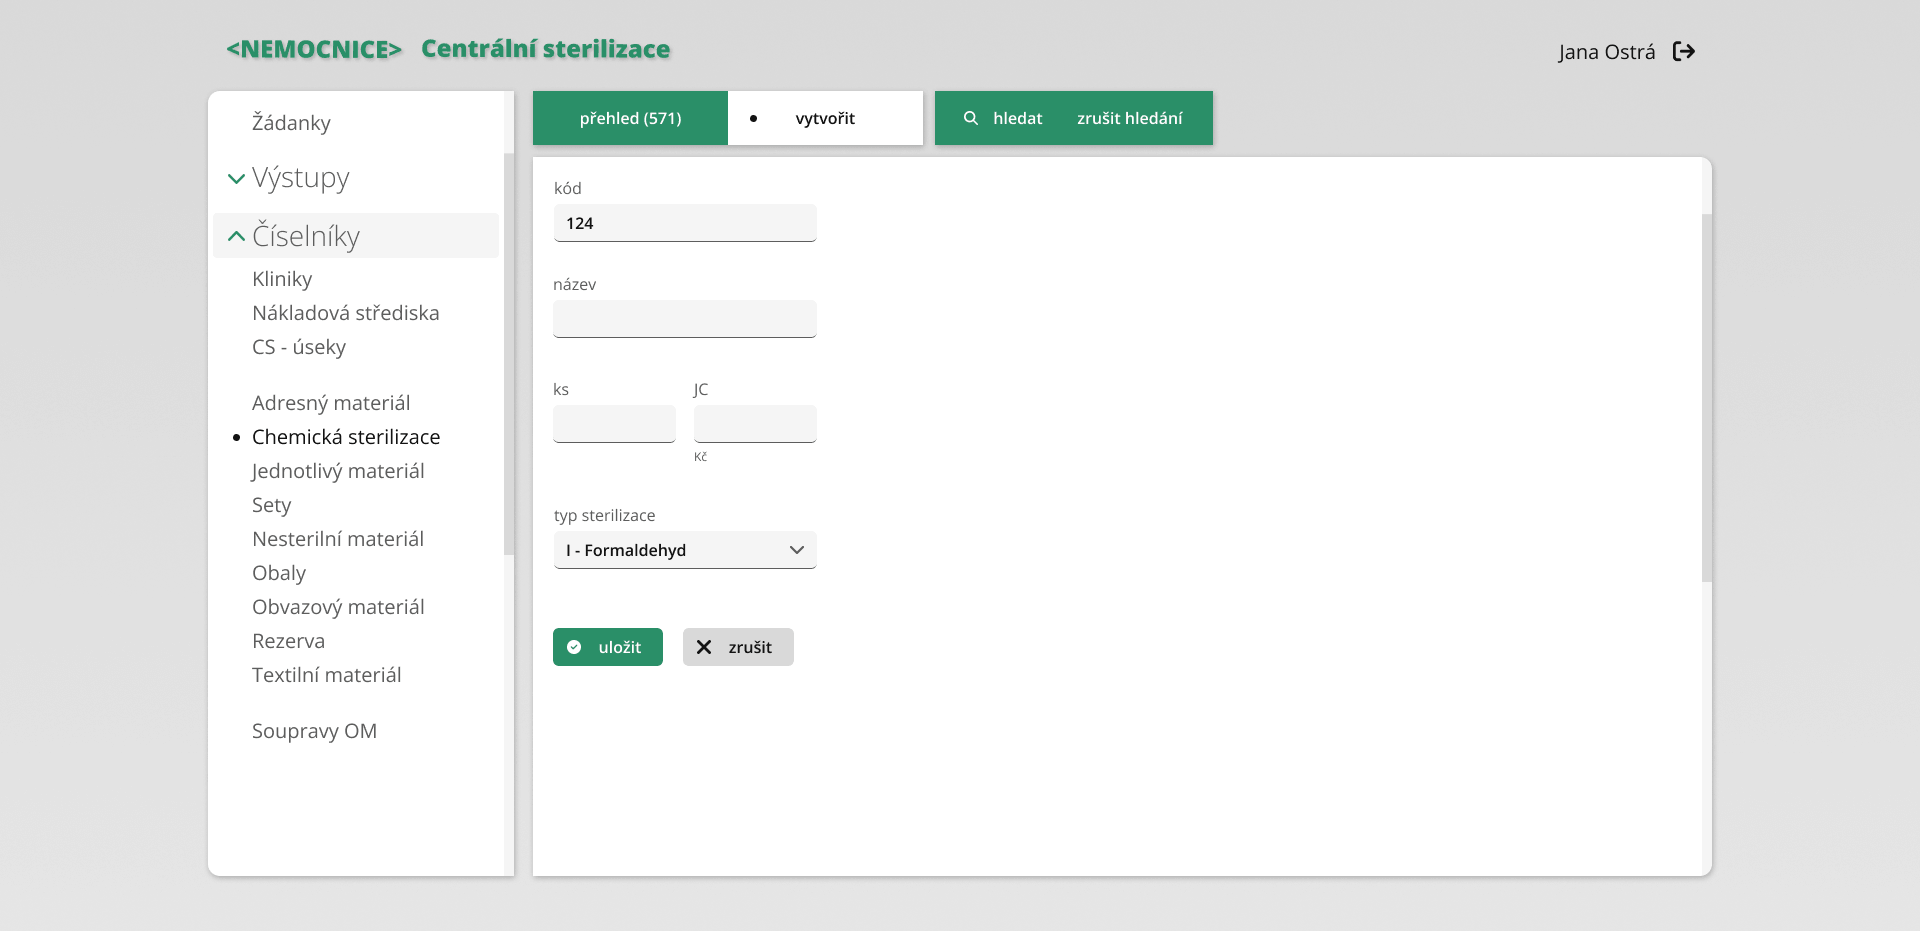1920x931 pixels.
Task: Click the X icon on zrušit button
Action: 704,647
